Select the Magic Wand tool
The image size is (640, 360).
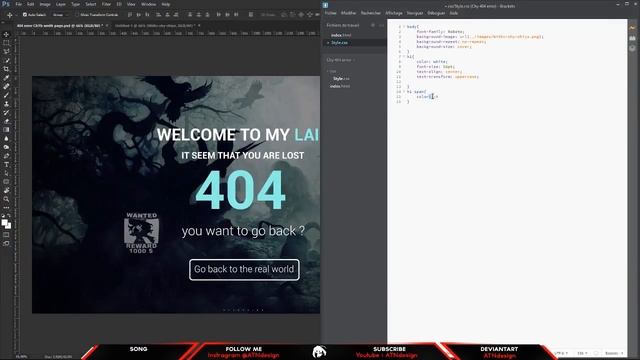[x=6, y=60]
